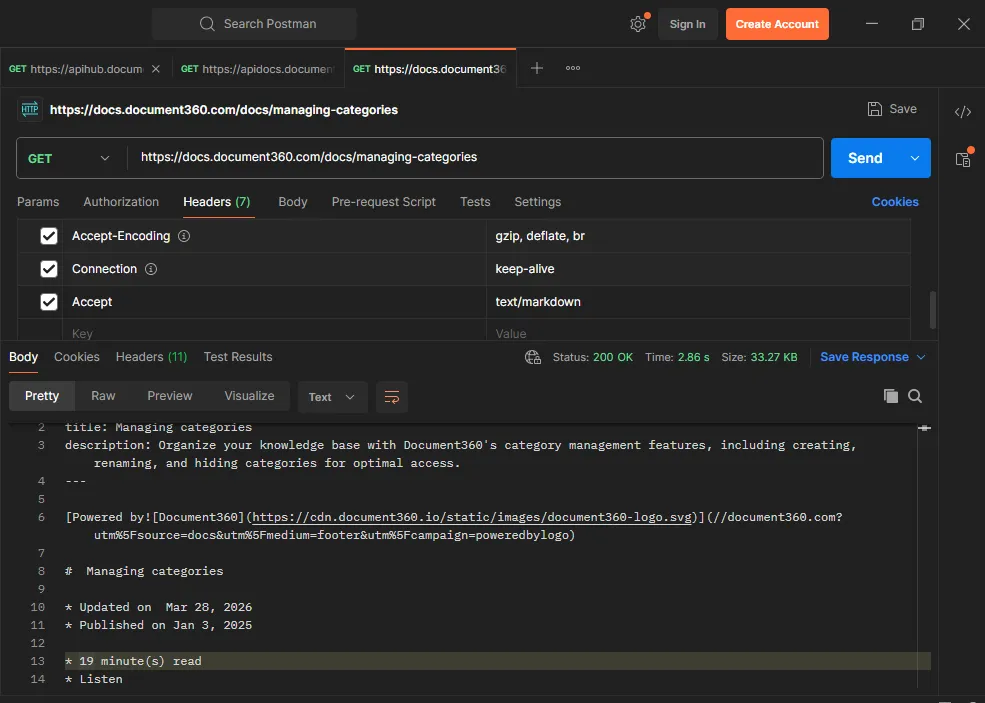Screen dimensions: 985x703
Task: Click the HTTP request type icon
Action: point(30,109)
